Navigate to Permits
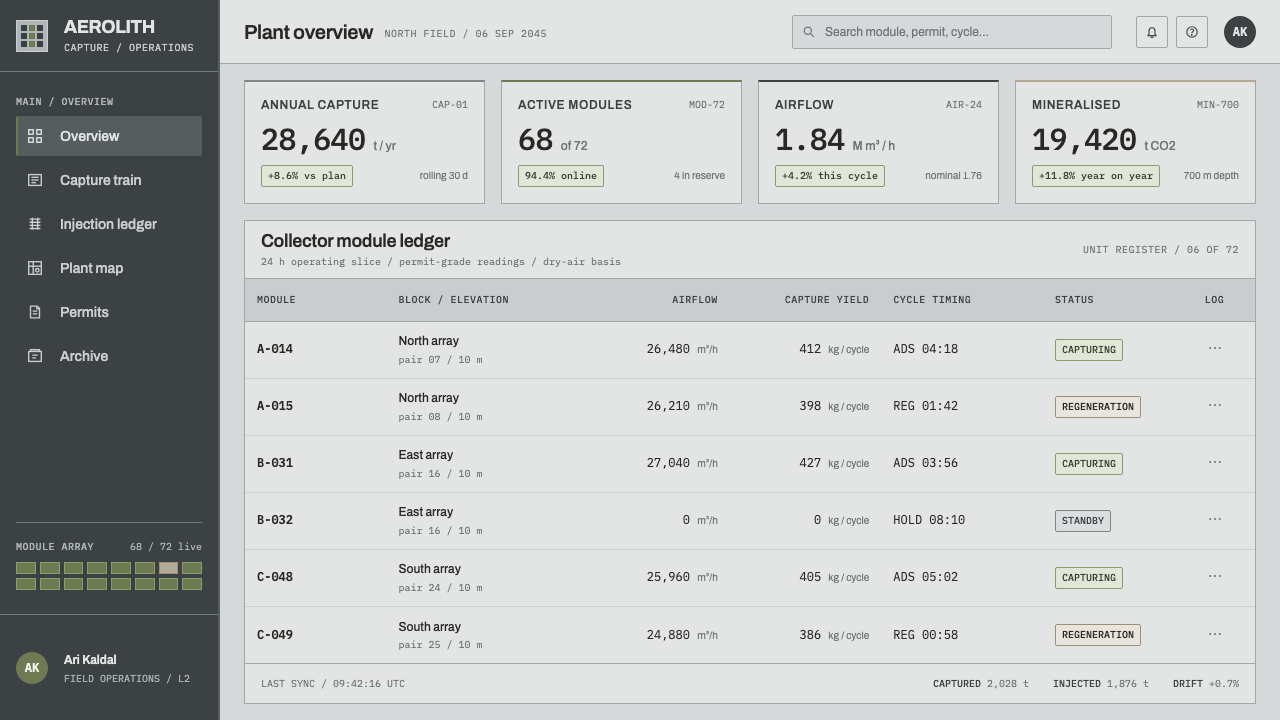This screenshot has width=1280, height=720. click(109, 312)
